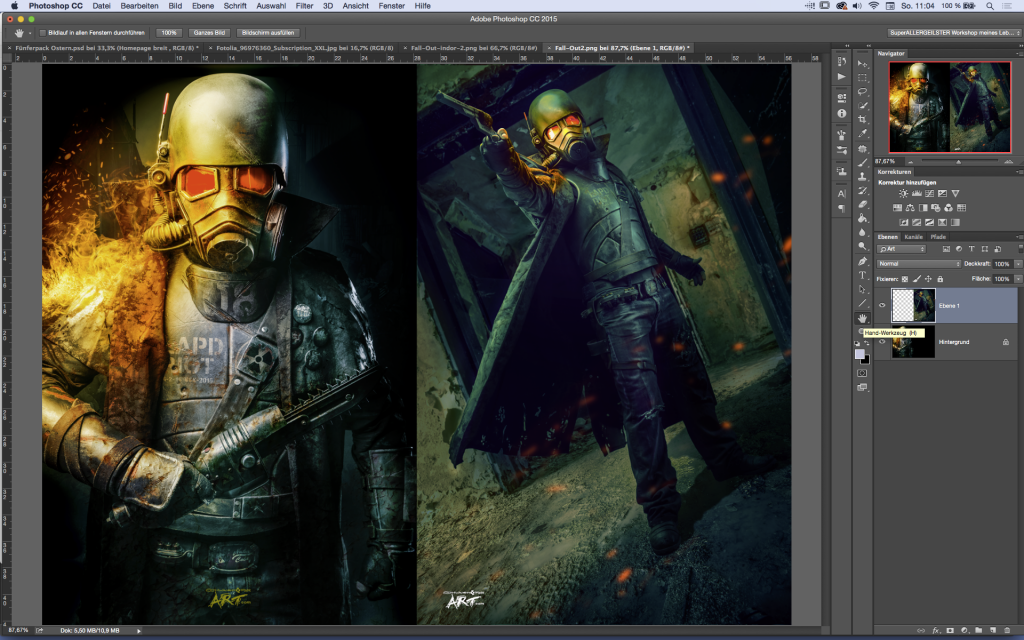
Task: Select the Eyedropper tool
Action: pyautogui.click(x=862, y=133)
